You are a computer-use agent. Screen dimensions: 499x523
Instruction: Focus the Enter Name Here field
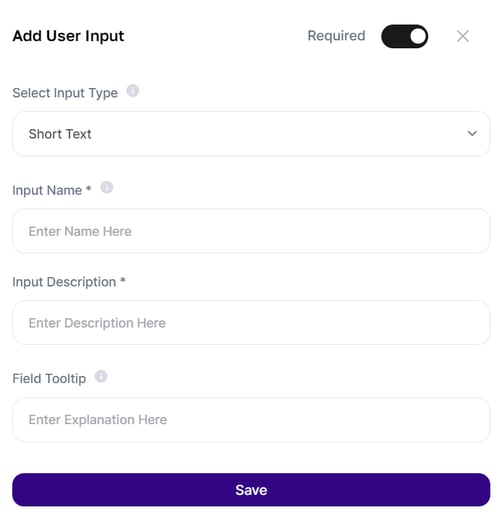pos(251,231)
